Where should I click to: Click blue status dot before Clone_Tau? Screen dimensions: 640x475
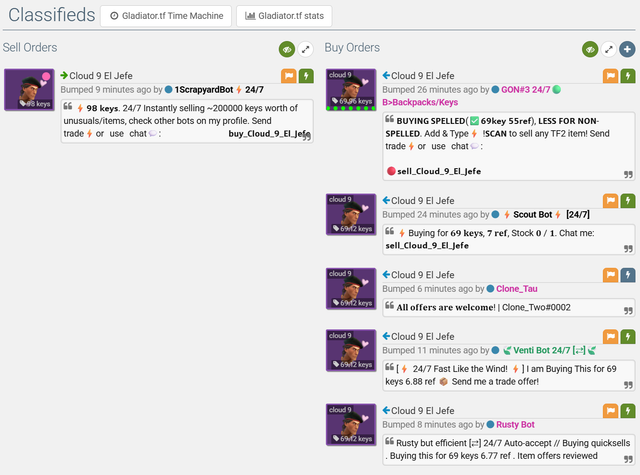tap(490, 289)
